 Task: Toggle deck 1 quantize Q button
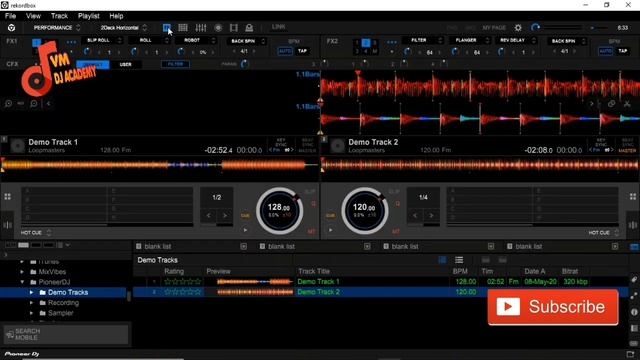pos(313,204)
